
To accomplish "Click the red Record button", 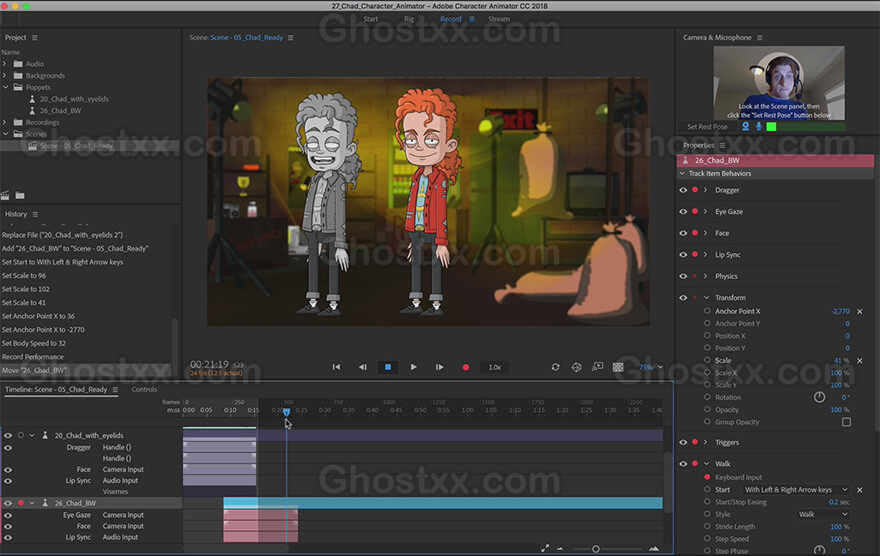I will pyautogui.click(x=465, y=367).
